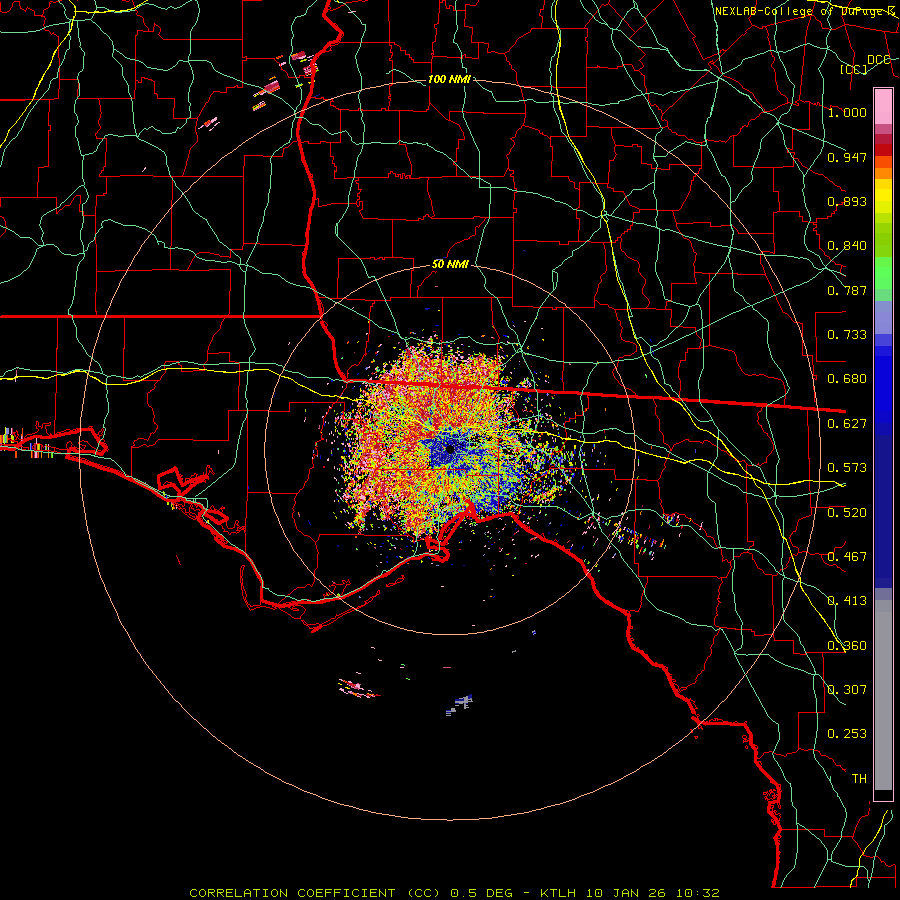Click the DCC label above the color scale

click(878, 60)
